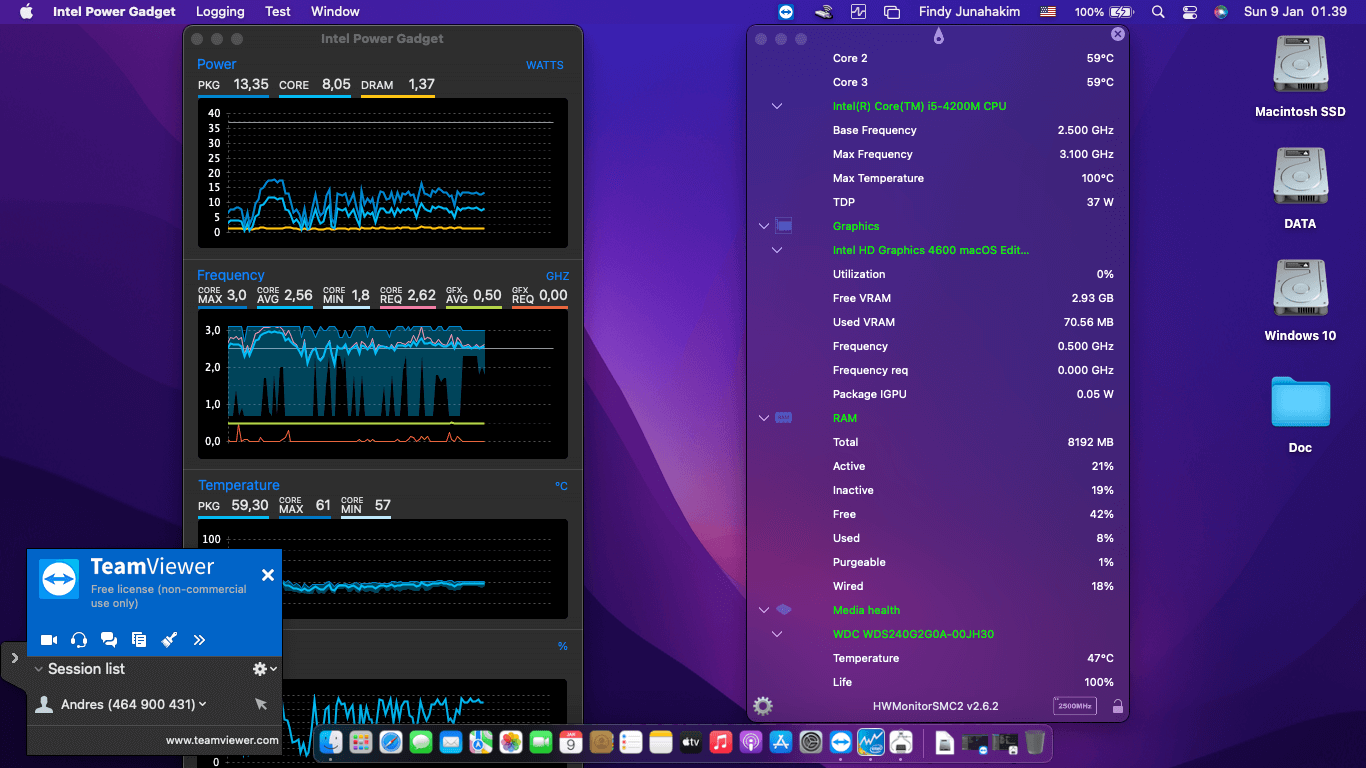This screenshot has height=768, width=1366.
Task: Click the TeamViewer headset audio icon
Action: pos(79,640)
